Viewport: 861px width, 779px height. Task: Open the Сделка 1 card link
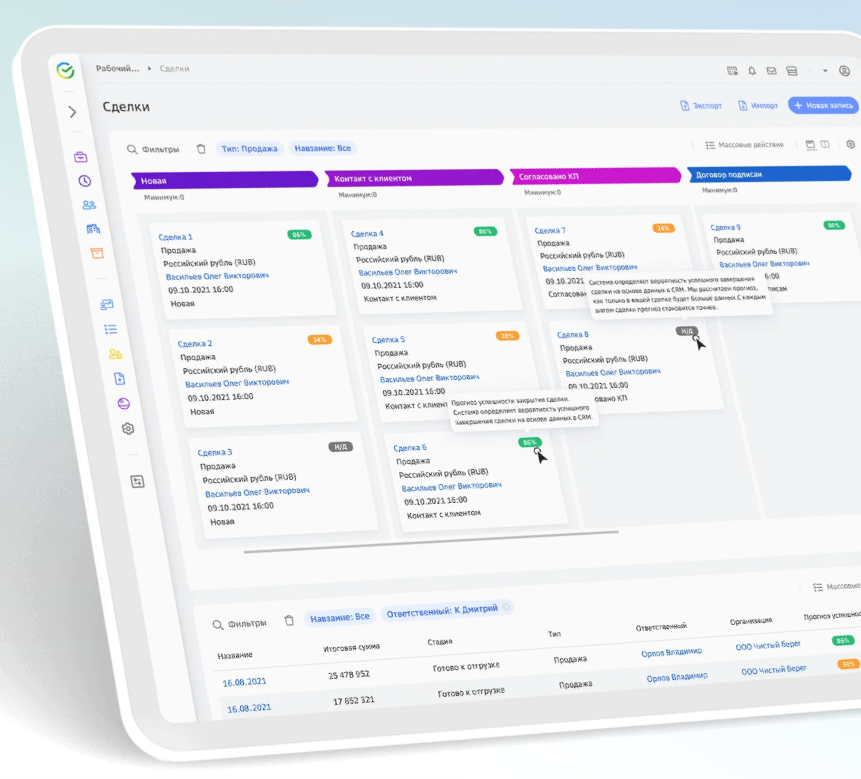click(x=176, y=237)
